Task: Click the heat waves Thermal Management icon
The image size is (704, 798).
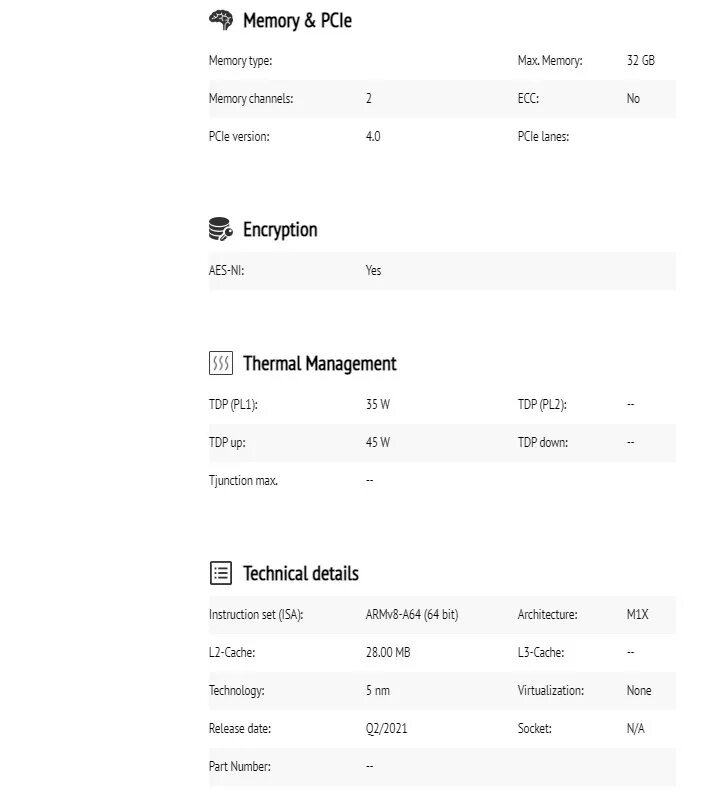Action: point(220,363)
